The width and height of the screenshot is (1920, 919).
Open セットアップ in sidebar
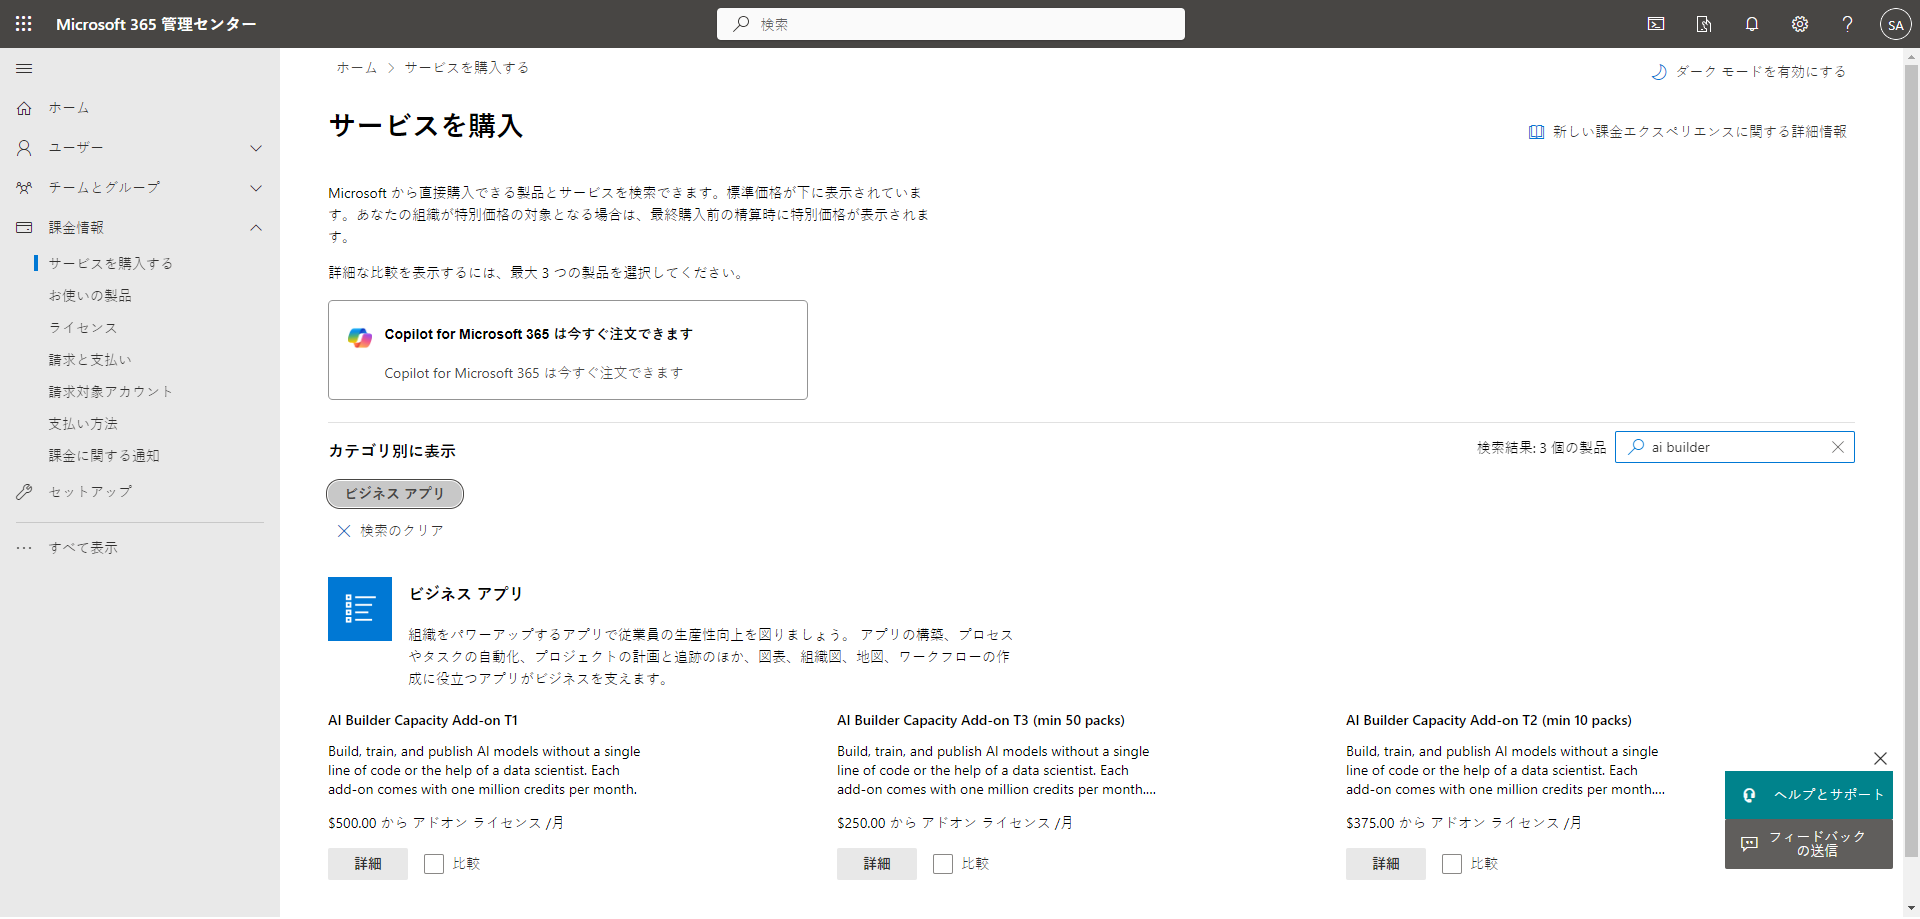click(x=90, y=492)
